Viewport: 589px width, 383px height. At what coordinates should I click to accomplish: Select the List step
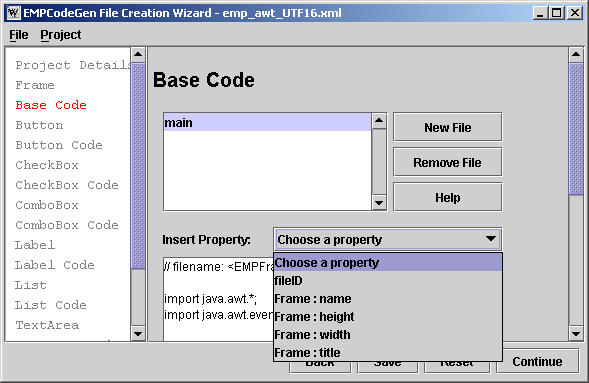(31, 285)
